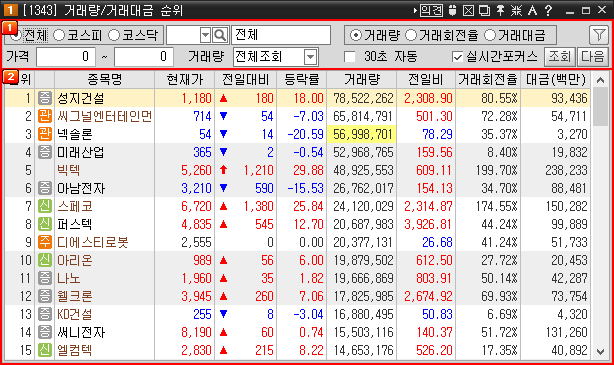Enable the 30초 자동 refresh checkbox

pos(349,57)
